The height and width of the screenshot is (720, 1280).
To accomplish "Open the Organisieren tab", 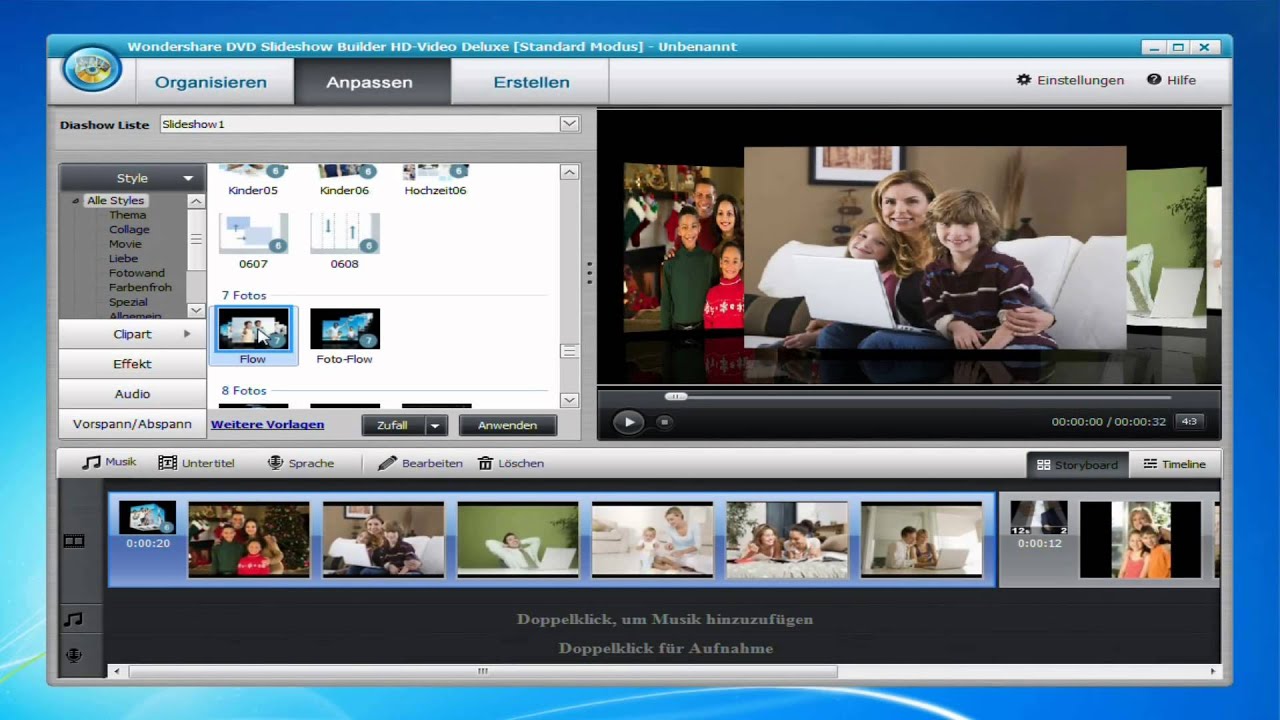I will click(211, 82).
